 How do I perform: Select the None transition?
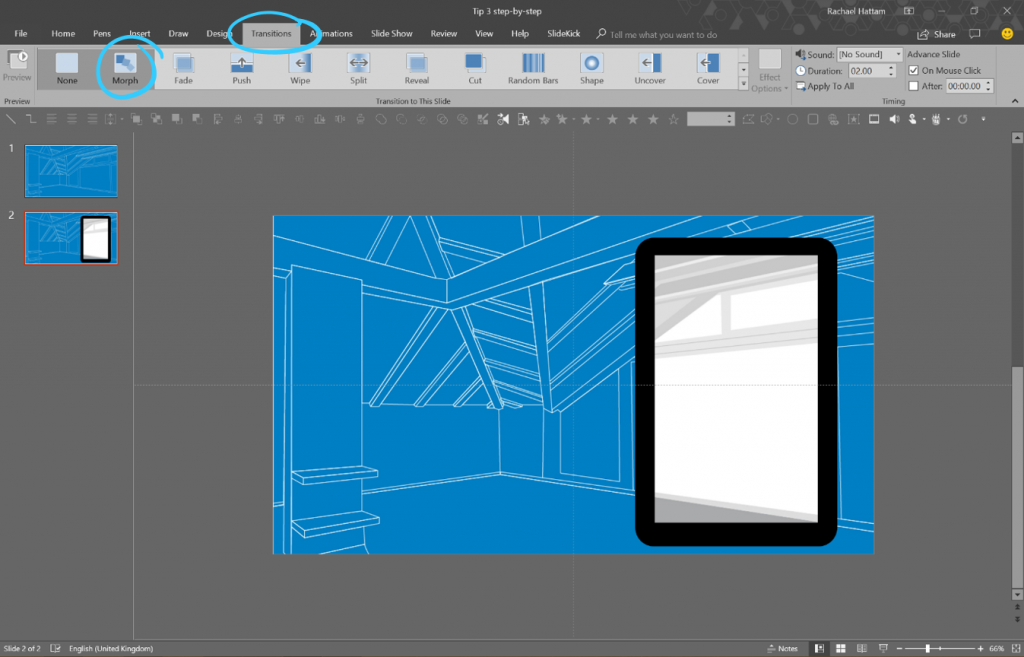(x=66, y=68)
